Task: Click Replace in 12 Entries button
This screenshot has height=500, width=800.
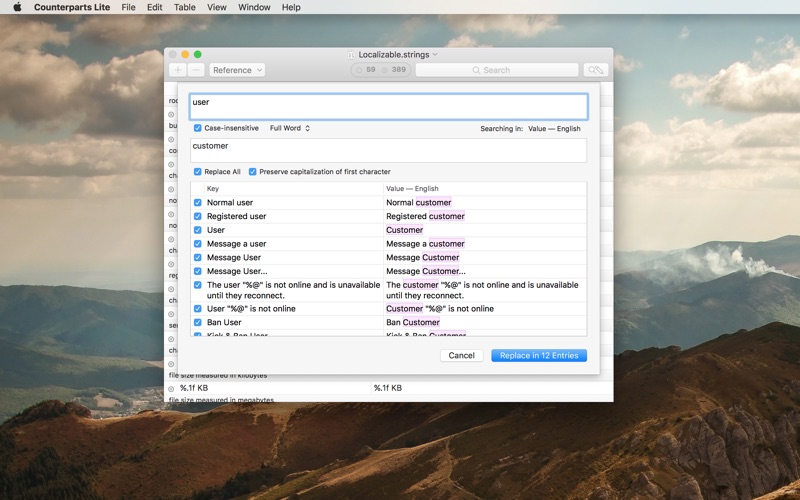Action: 539,356
